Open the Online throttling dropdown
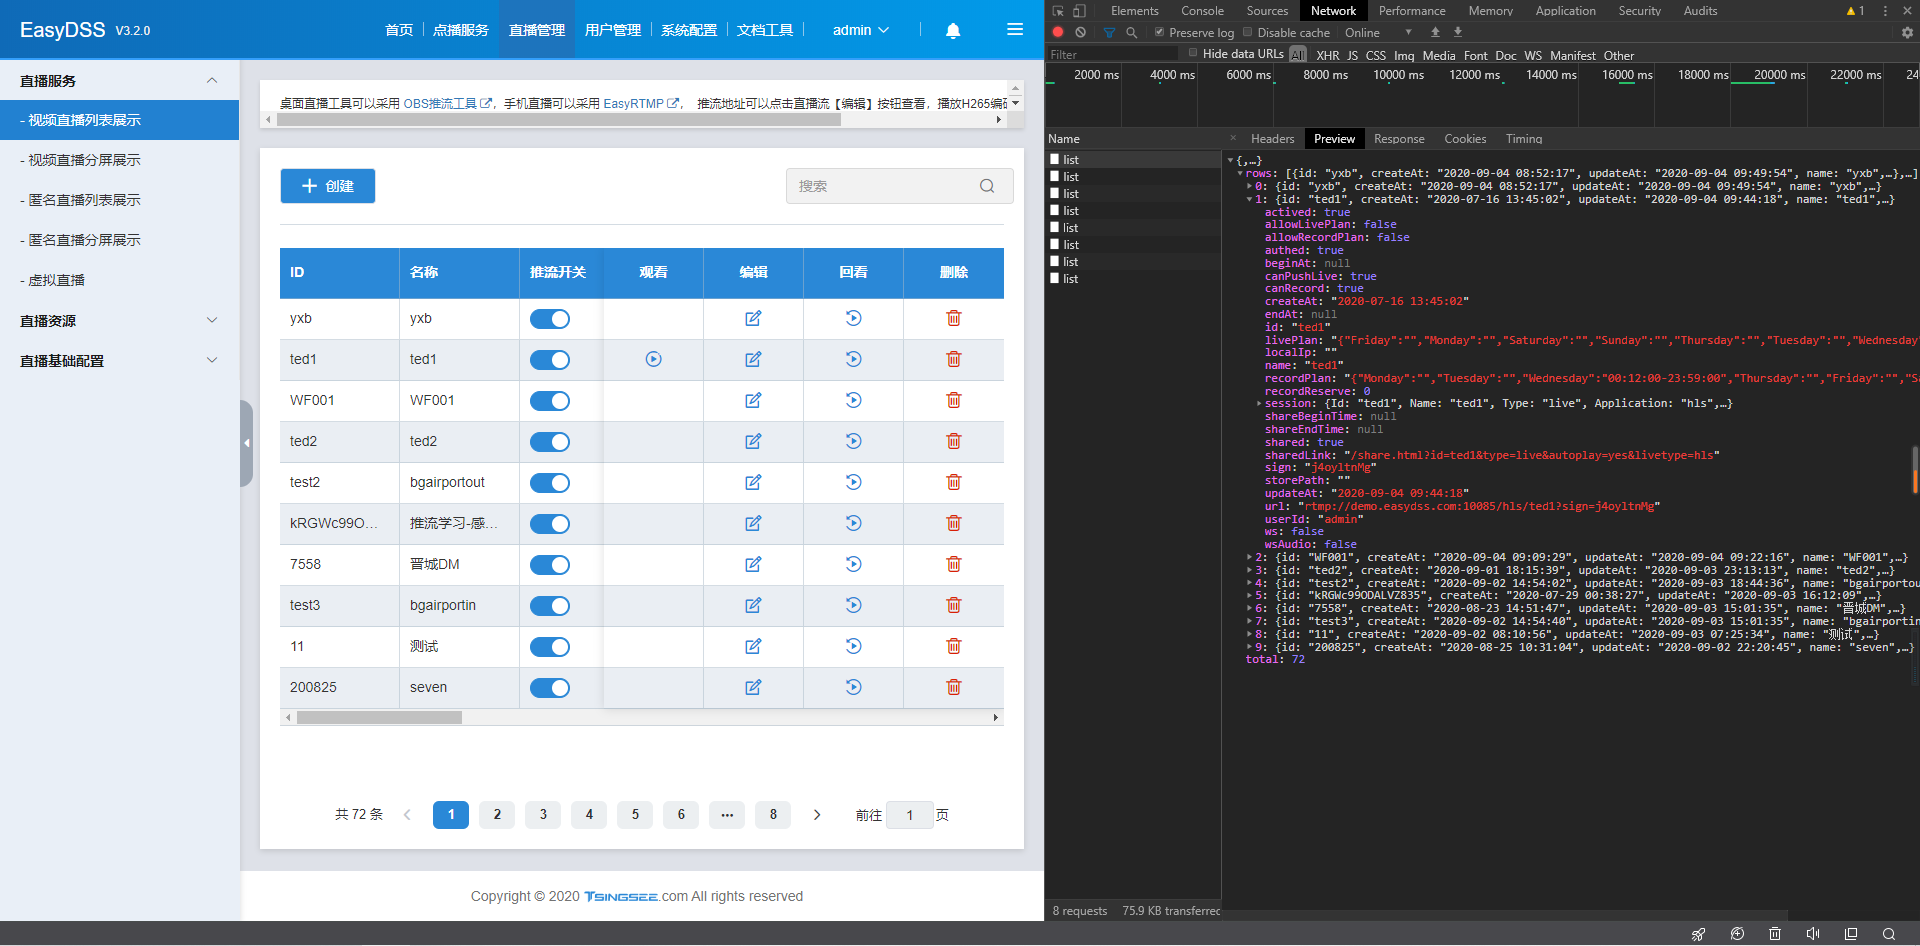Image resolution: width=1920 pixels, height=946 pixels. coord(1378,32)
